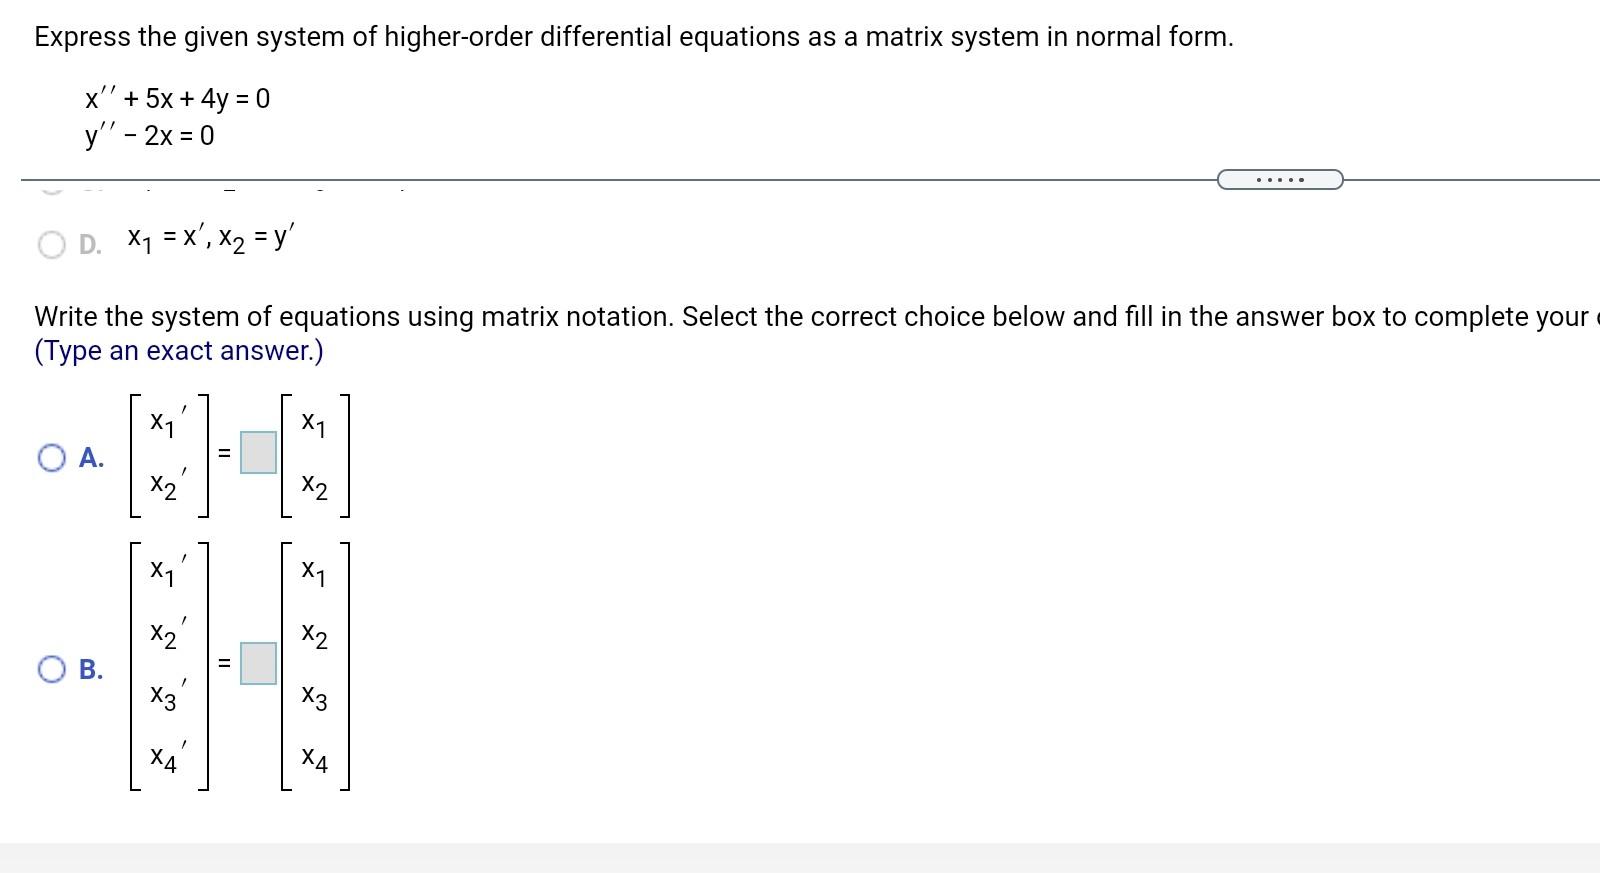Click the four-entry derivative vector in option B
Screen dimensions: 1600x873
tap(169, 666)
